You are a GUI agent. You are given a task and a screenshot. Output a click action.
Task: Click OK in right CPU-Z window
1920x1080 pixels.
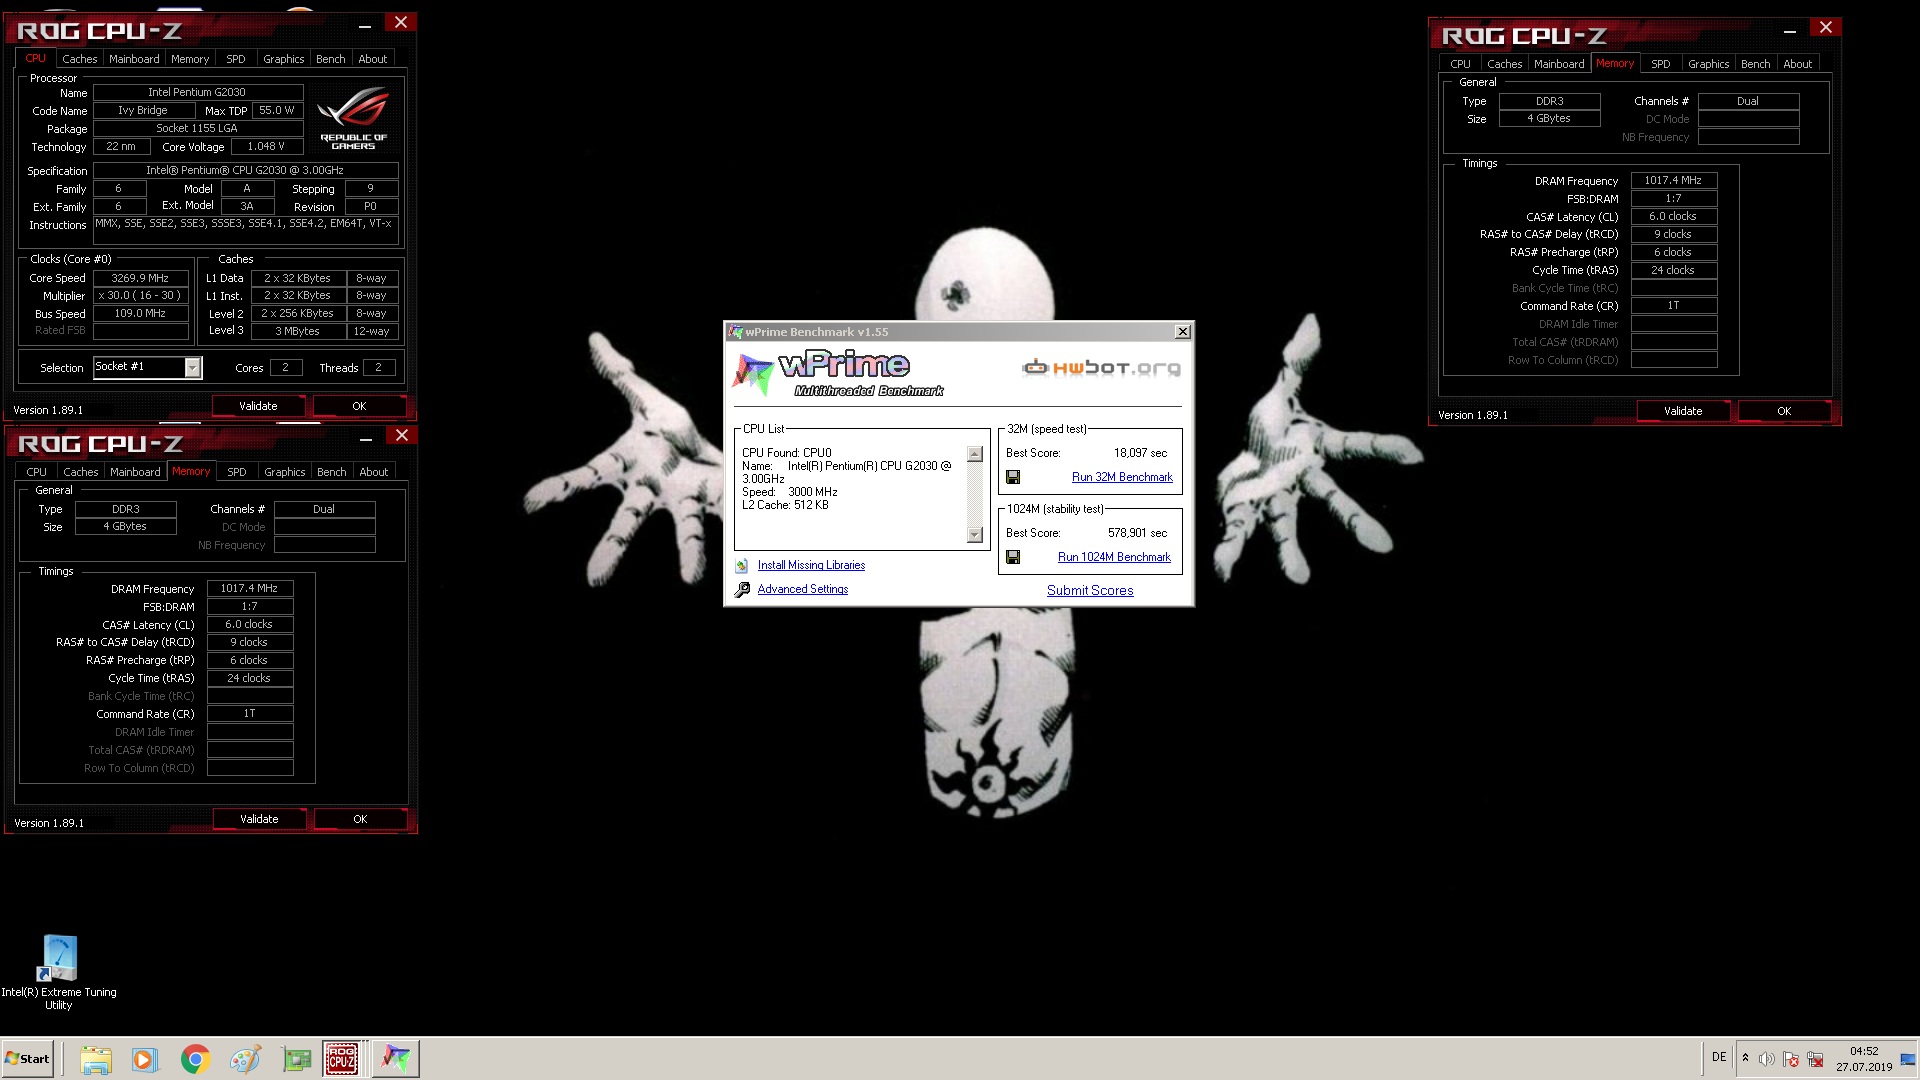click(x=1784, y=411)
